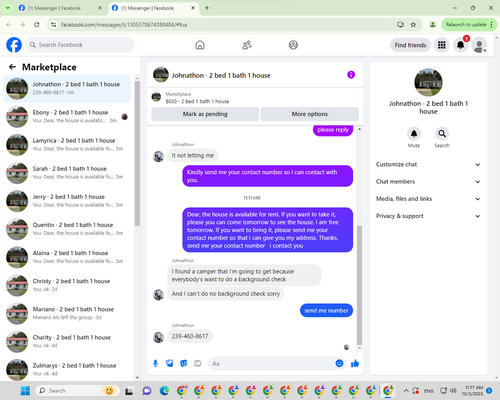Viewport: 500px width, 400px height.
Task: Show hidden system tray icons chevron
Action: [x=406, y=391]
